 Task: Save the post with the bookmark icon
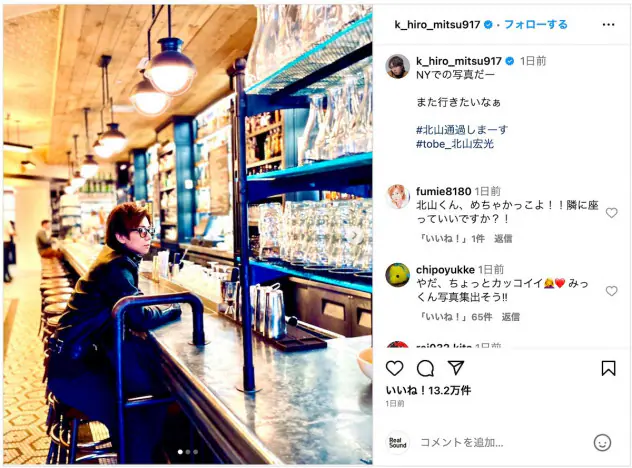[x=608, y=368]
